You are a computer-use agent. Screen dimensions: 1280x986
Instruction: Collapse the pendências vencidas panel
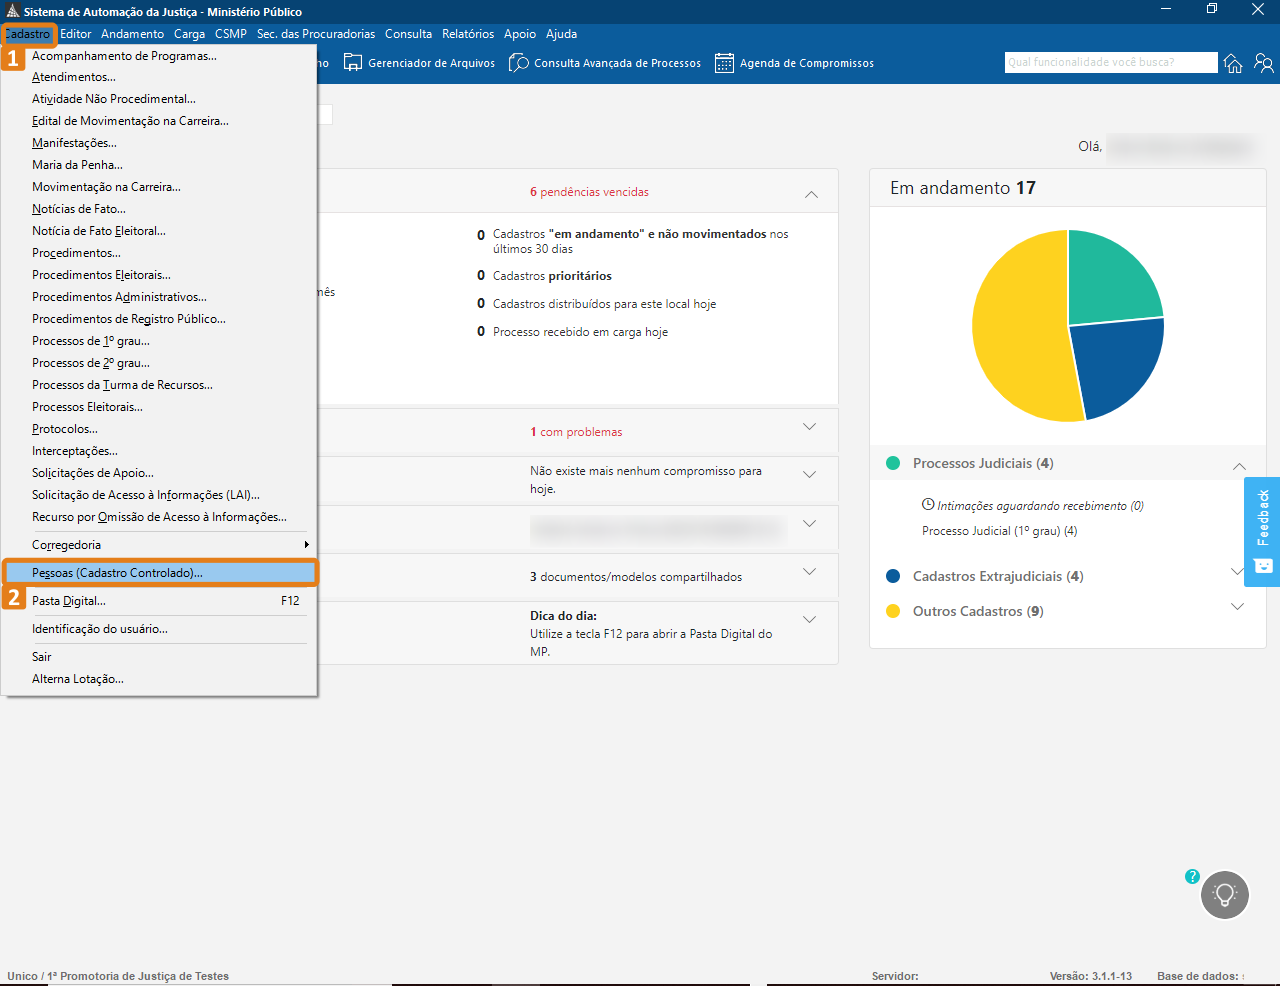click(x=811, y=193)
